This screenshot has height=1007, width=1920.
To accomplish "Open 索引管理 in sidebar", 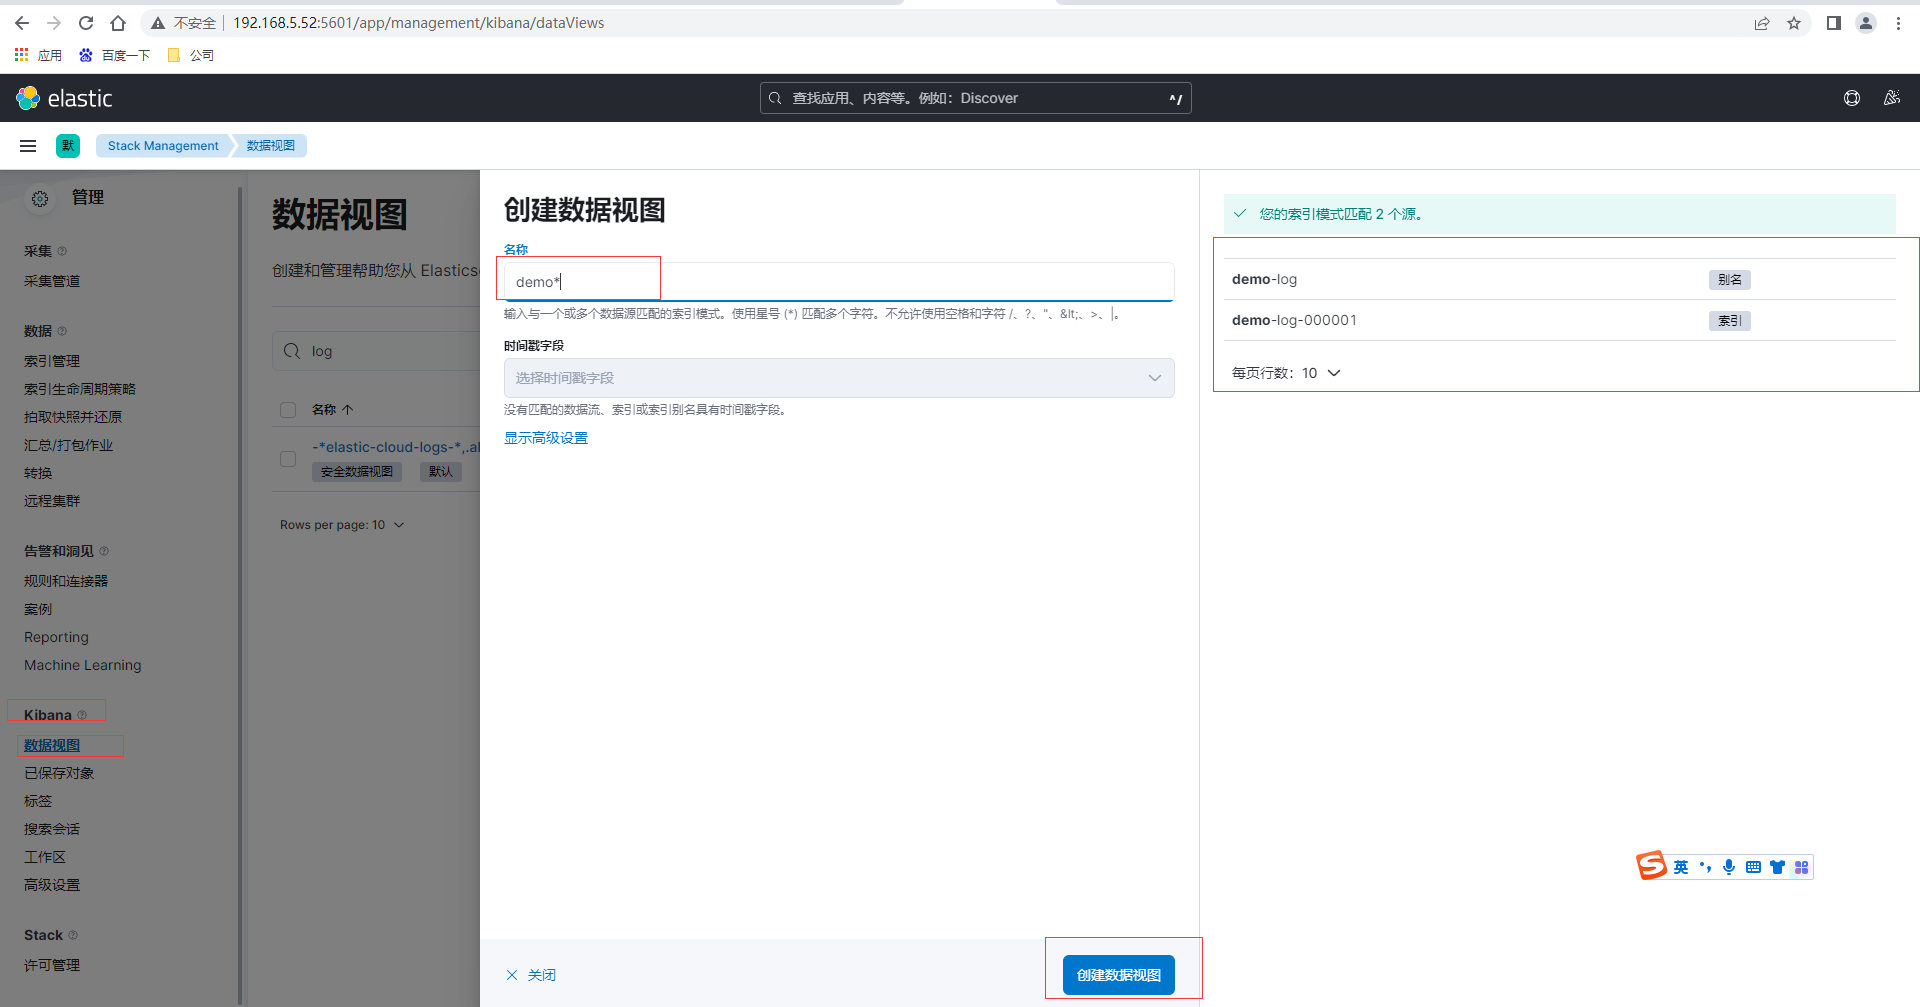I will (x=52, y=361).
